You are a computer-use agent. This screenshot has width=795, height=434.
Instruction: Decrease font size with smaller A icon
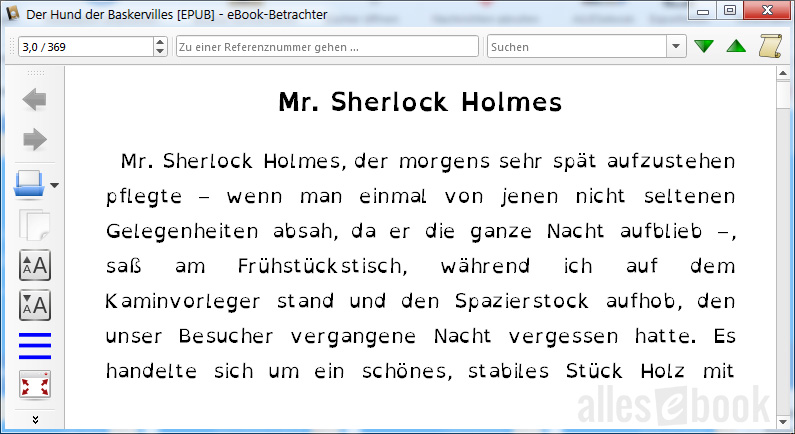[x=34, y=305]
